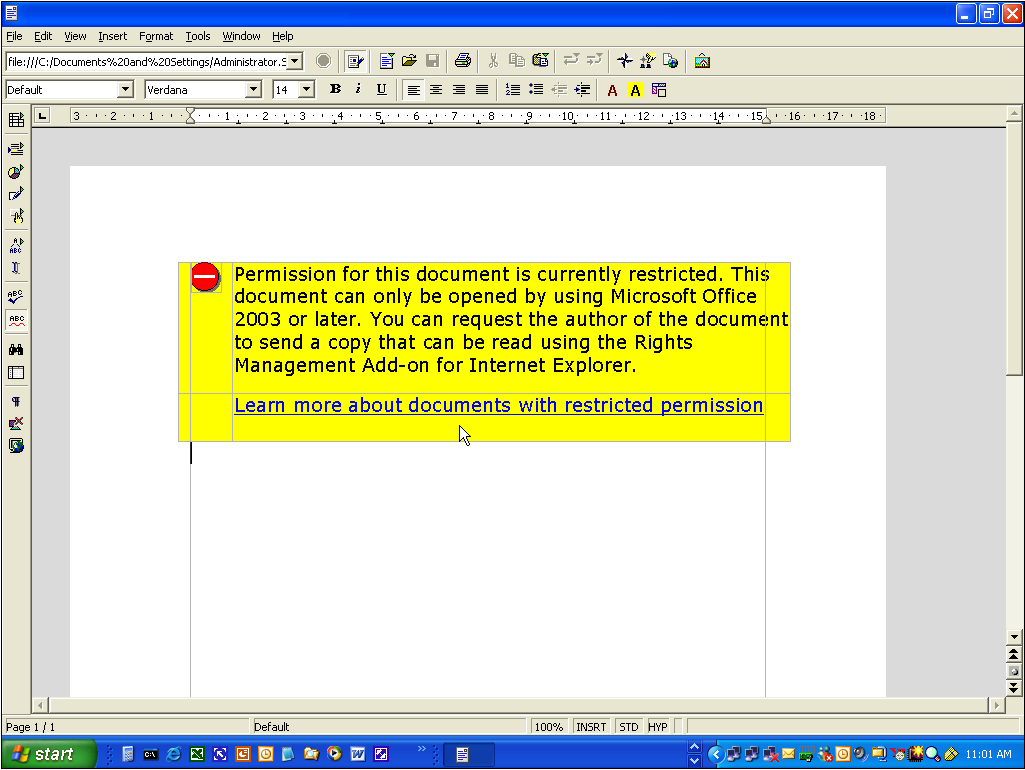1025x770 pixels.
Task: Click the Decrease Indent icon
Action: [x=559, y=90]
